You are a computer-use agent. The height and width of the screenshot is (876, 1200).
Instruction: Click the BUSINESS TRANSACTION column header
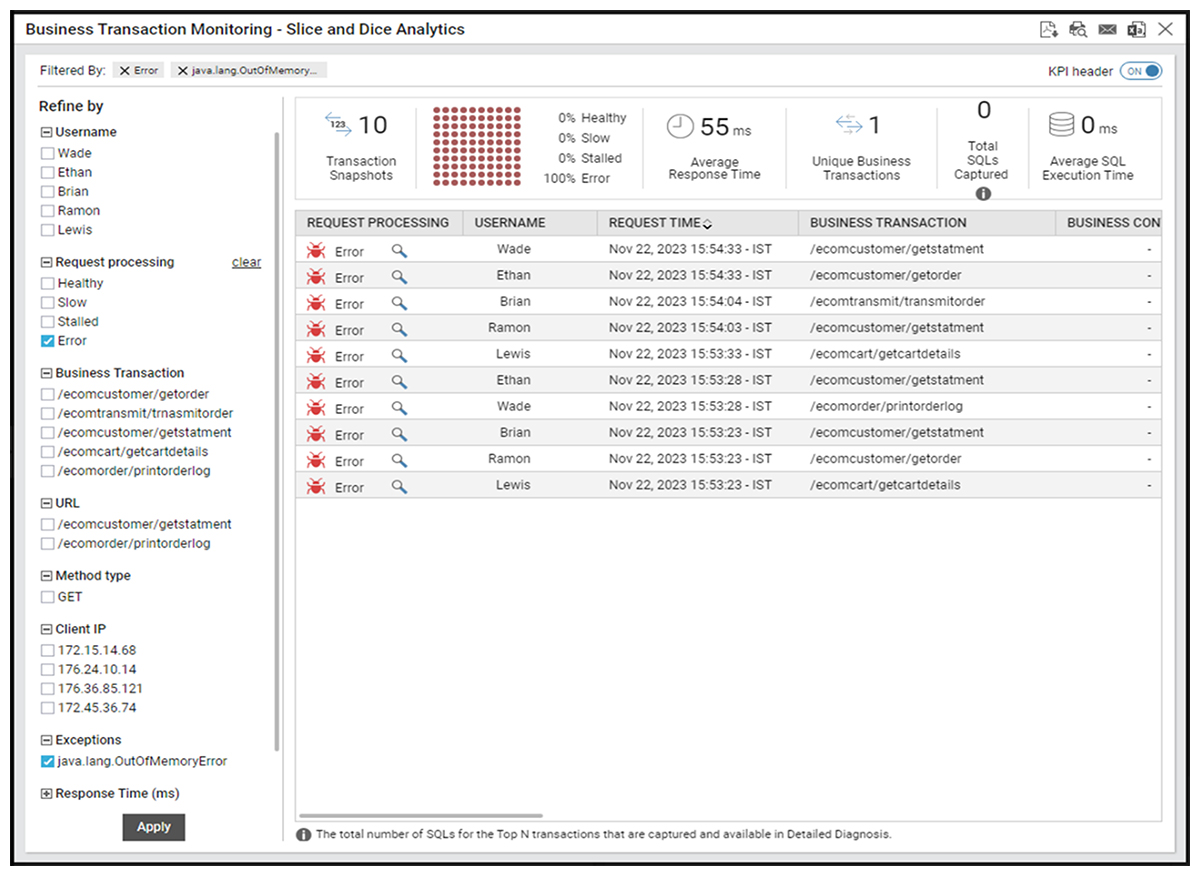tap(927, 223)
